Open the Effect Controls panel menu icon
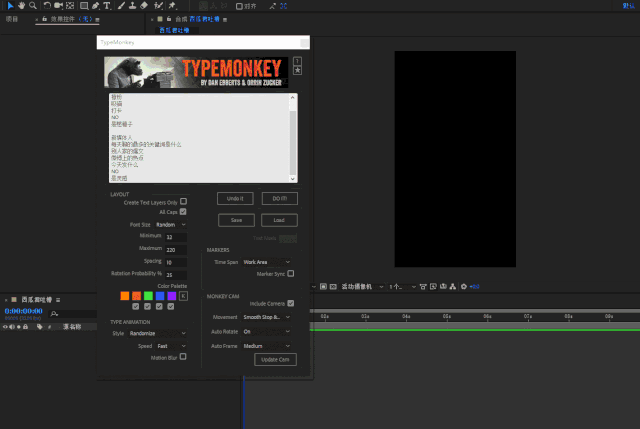 pyautogui.click(x=97, y=19)
